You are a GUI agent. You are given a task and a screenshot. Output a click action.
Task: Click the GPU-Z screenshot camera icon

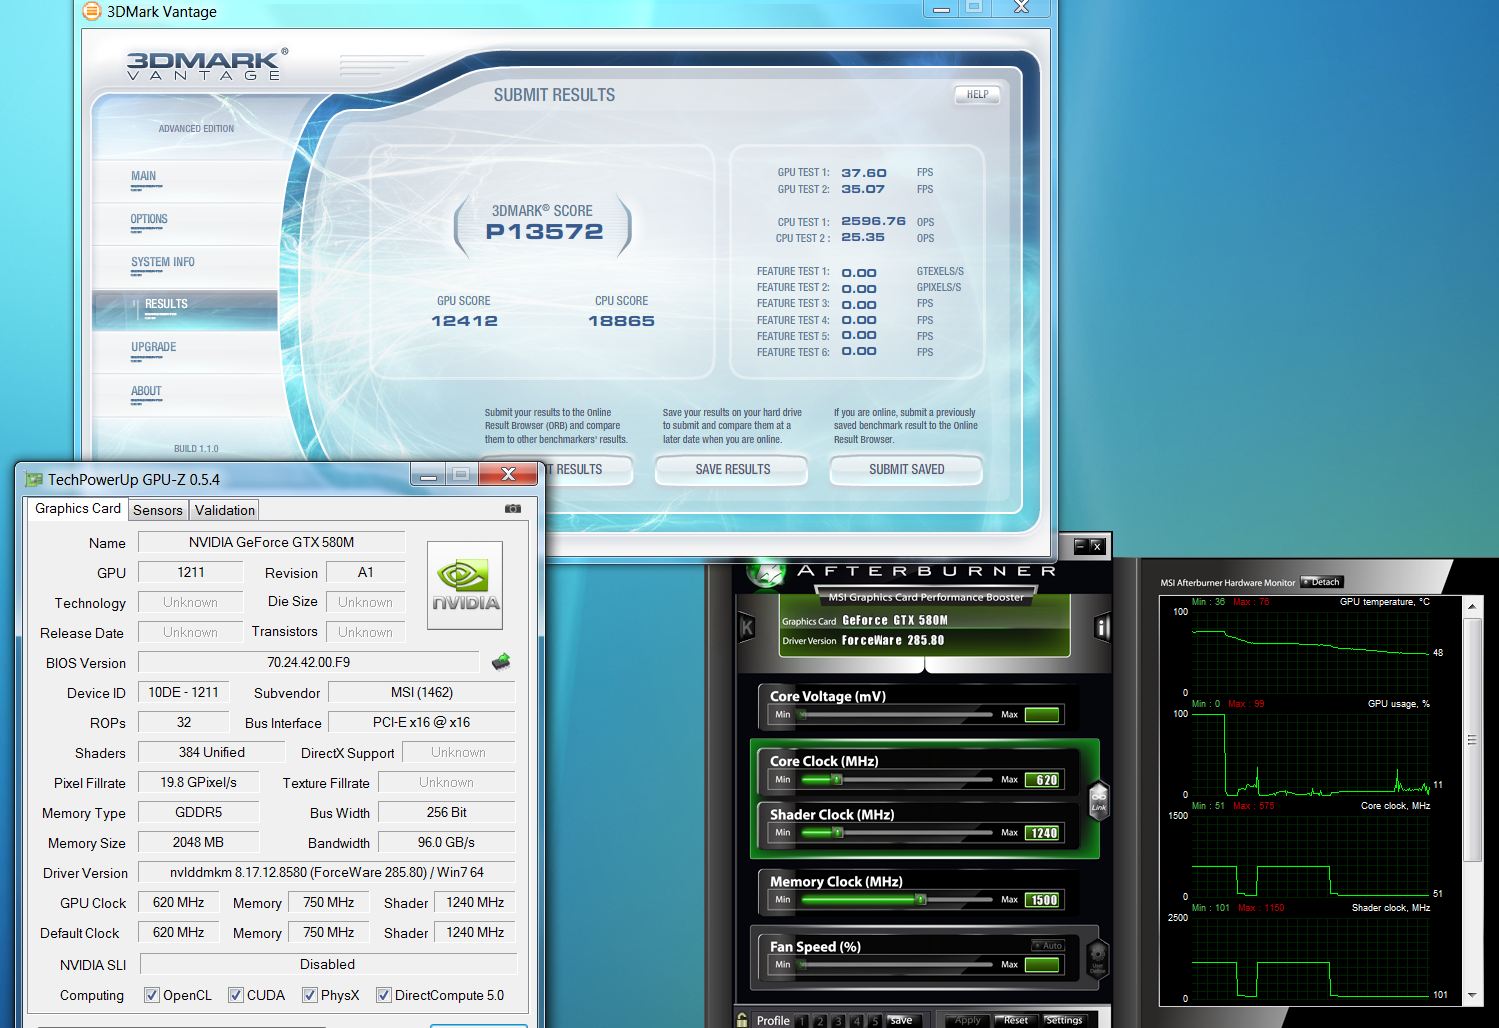513,508
